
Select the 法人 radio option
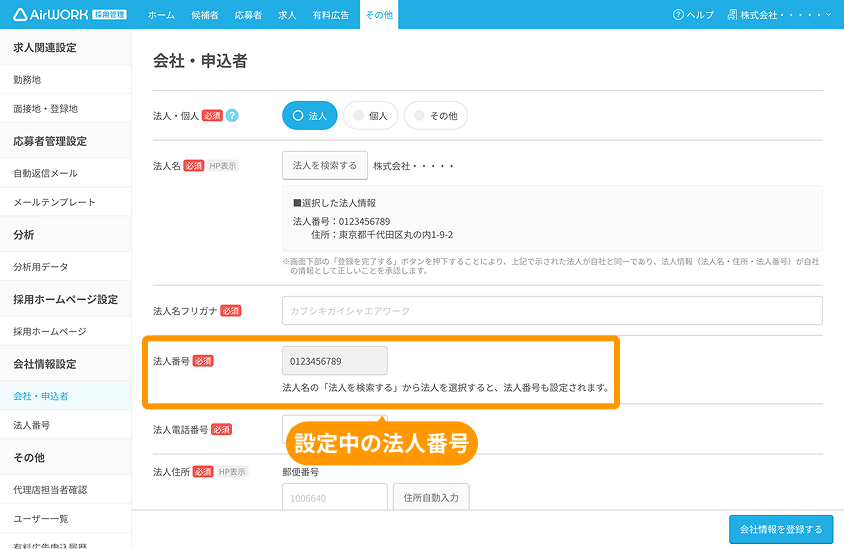(x=310, y=116)
